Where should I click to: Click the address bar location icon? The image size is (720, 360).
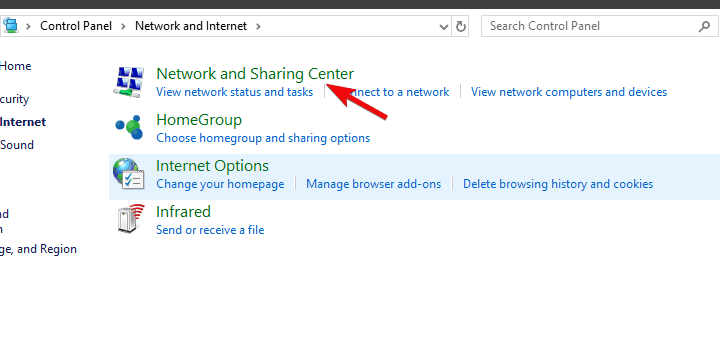click(10, 26)
